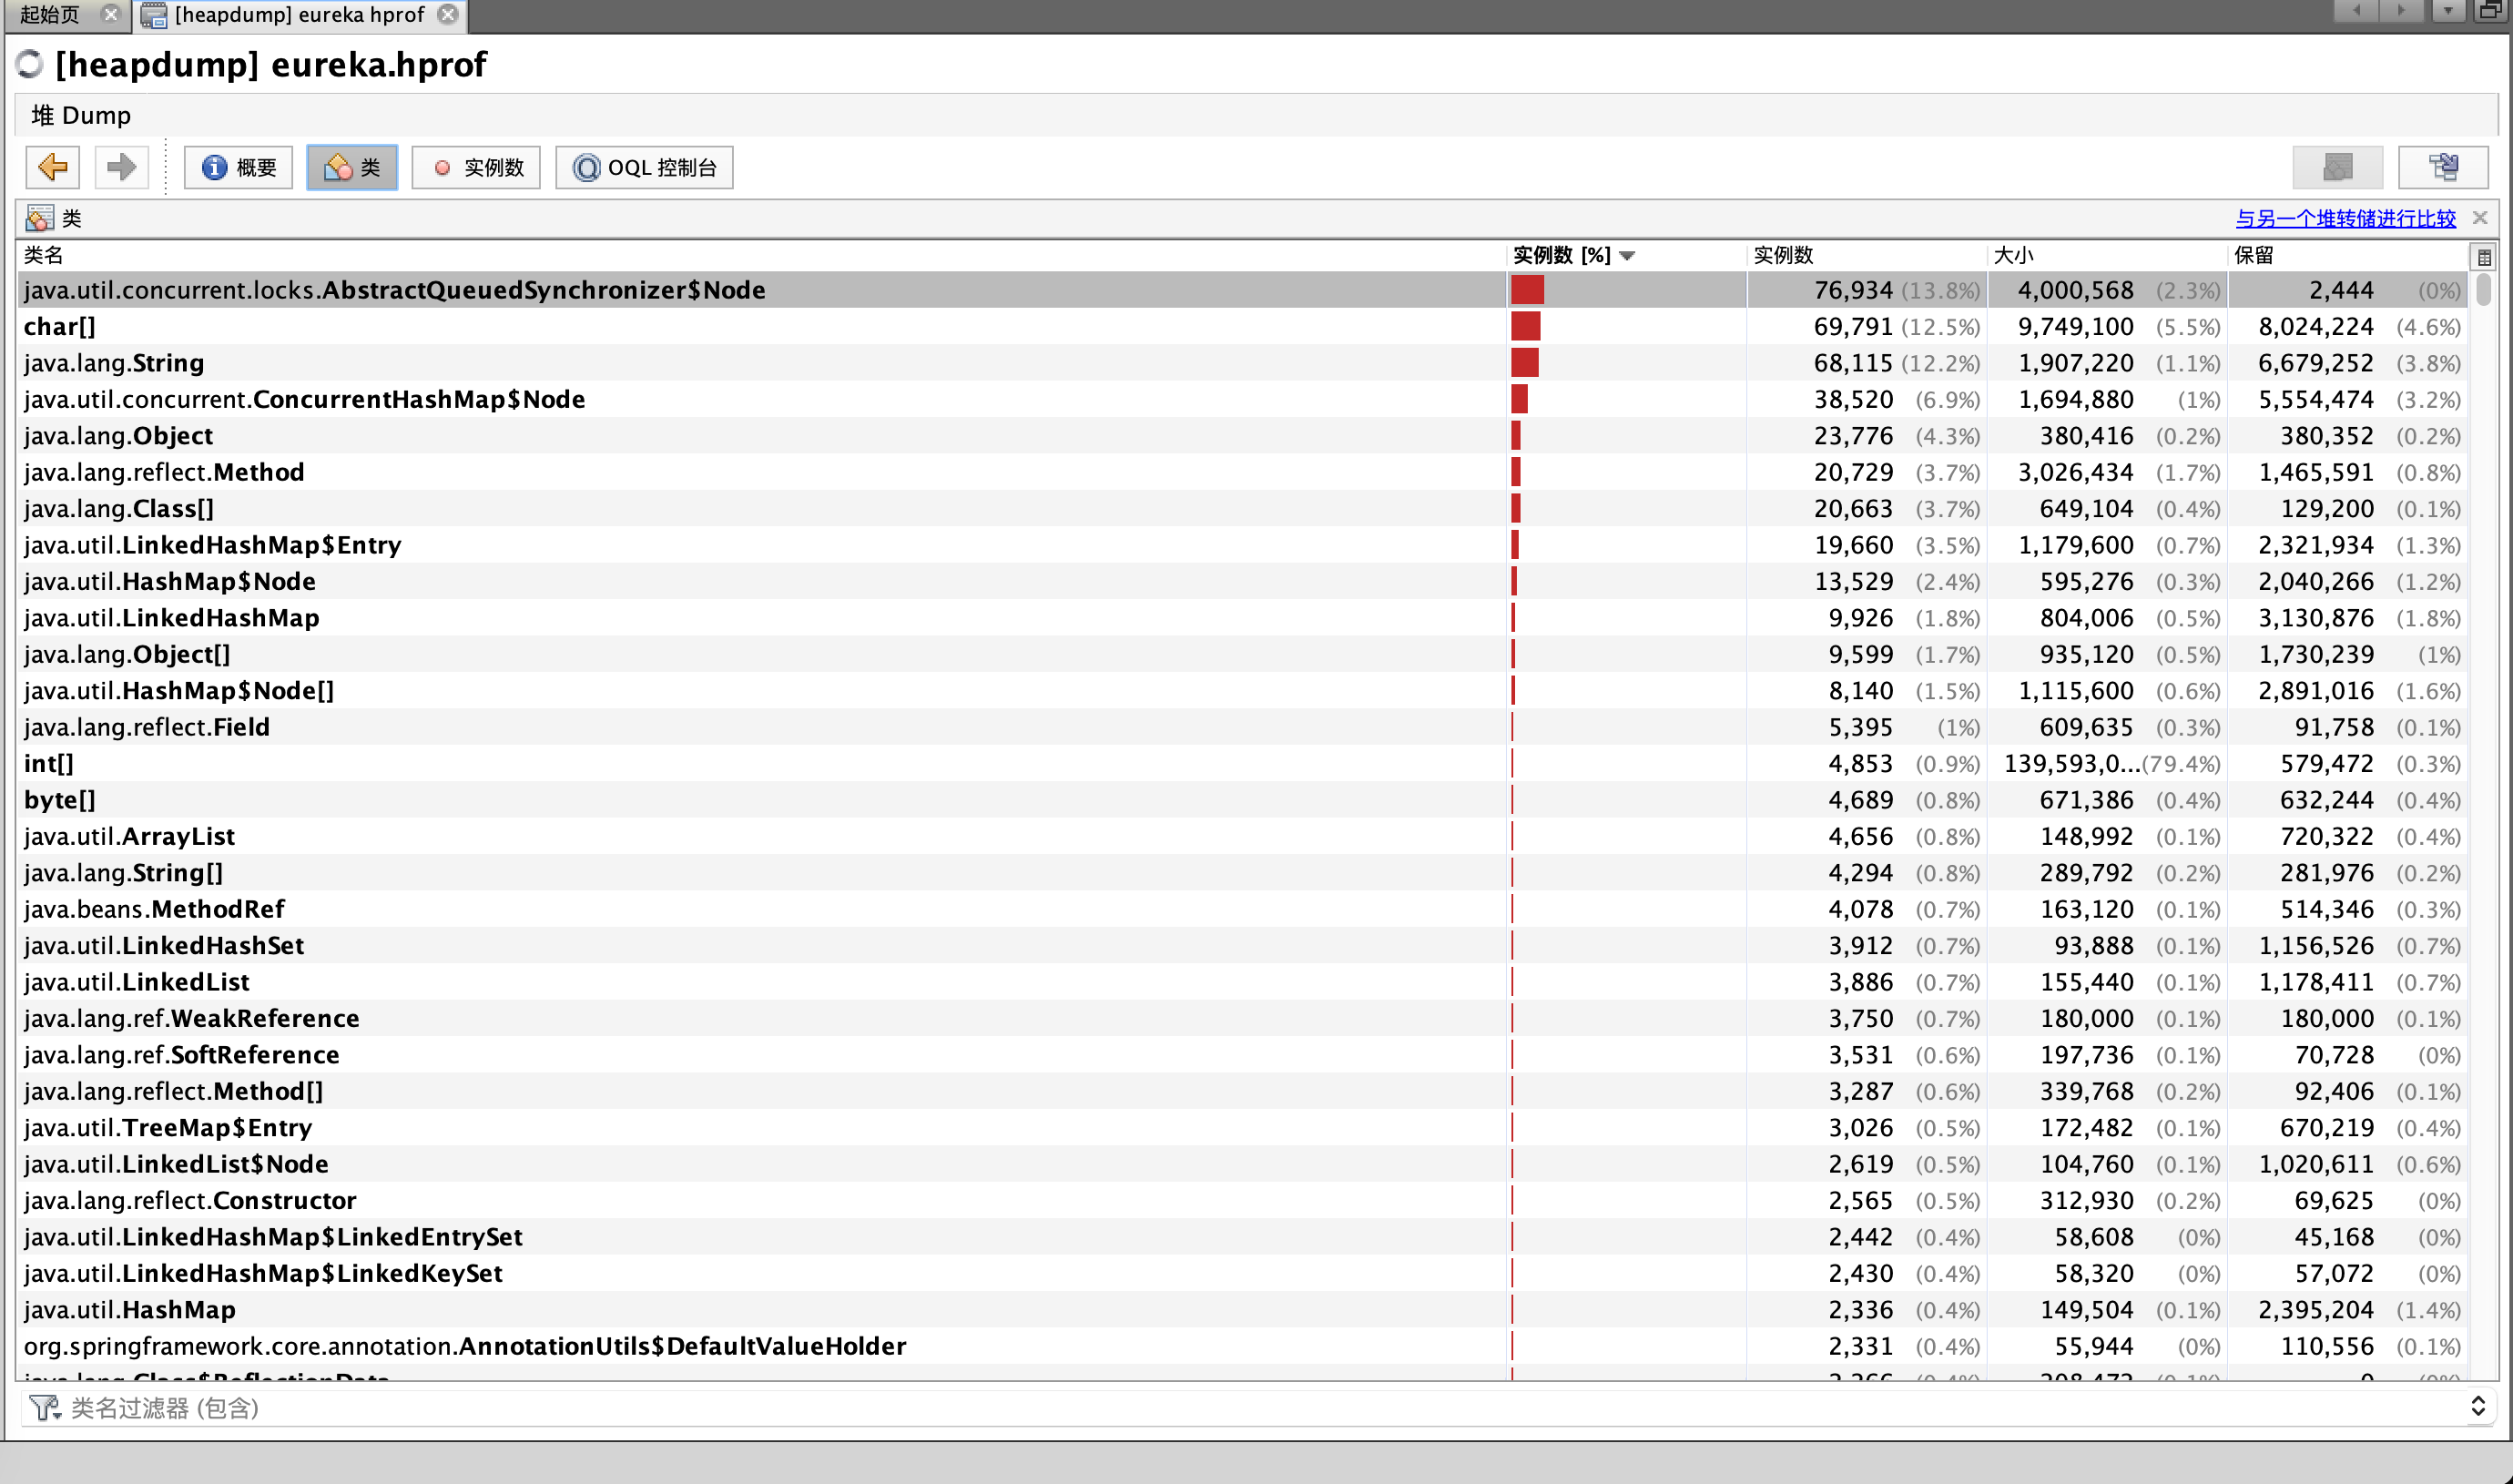This screenshot has height=1484, width=2513.
Task: Click the filter icon beside 类名过滤器
Action: pos(45,1408)
